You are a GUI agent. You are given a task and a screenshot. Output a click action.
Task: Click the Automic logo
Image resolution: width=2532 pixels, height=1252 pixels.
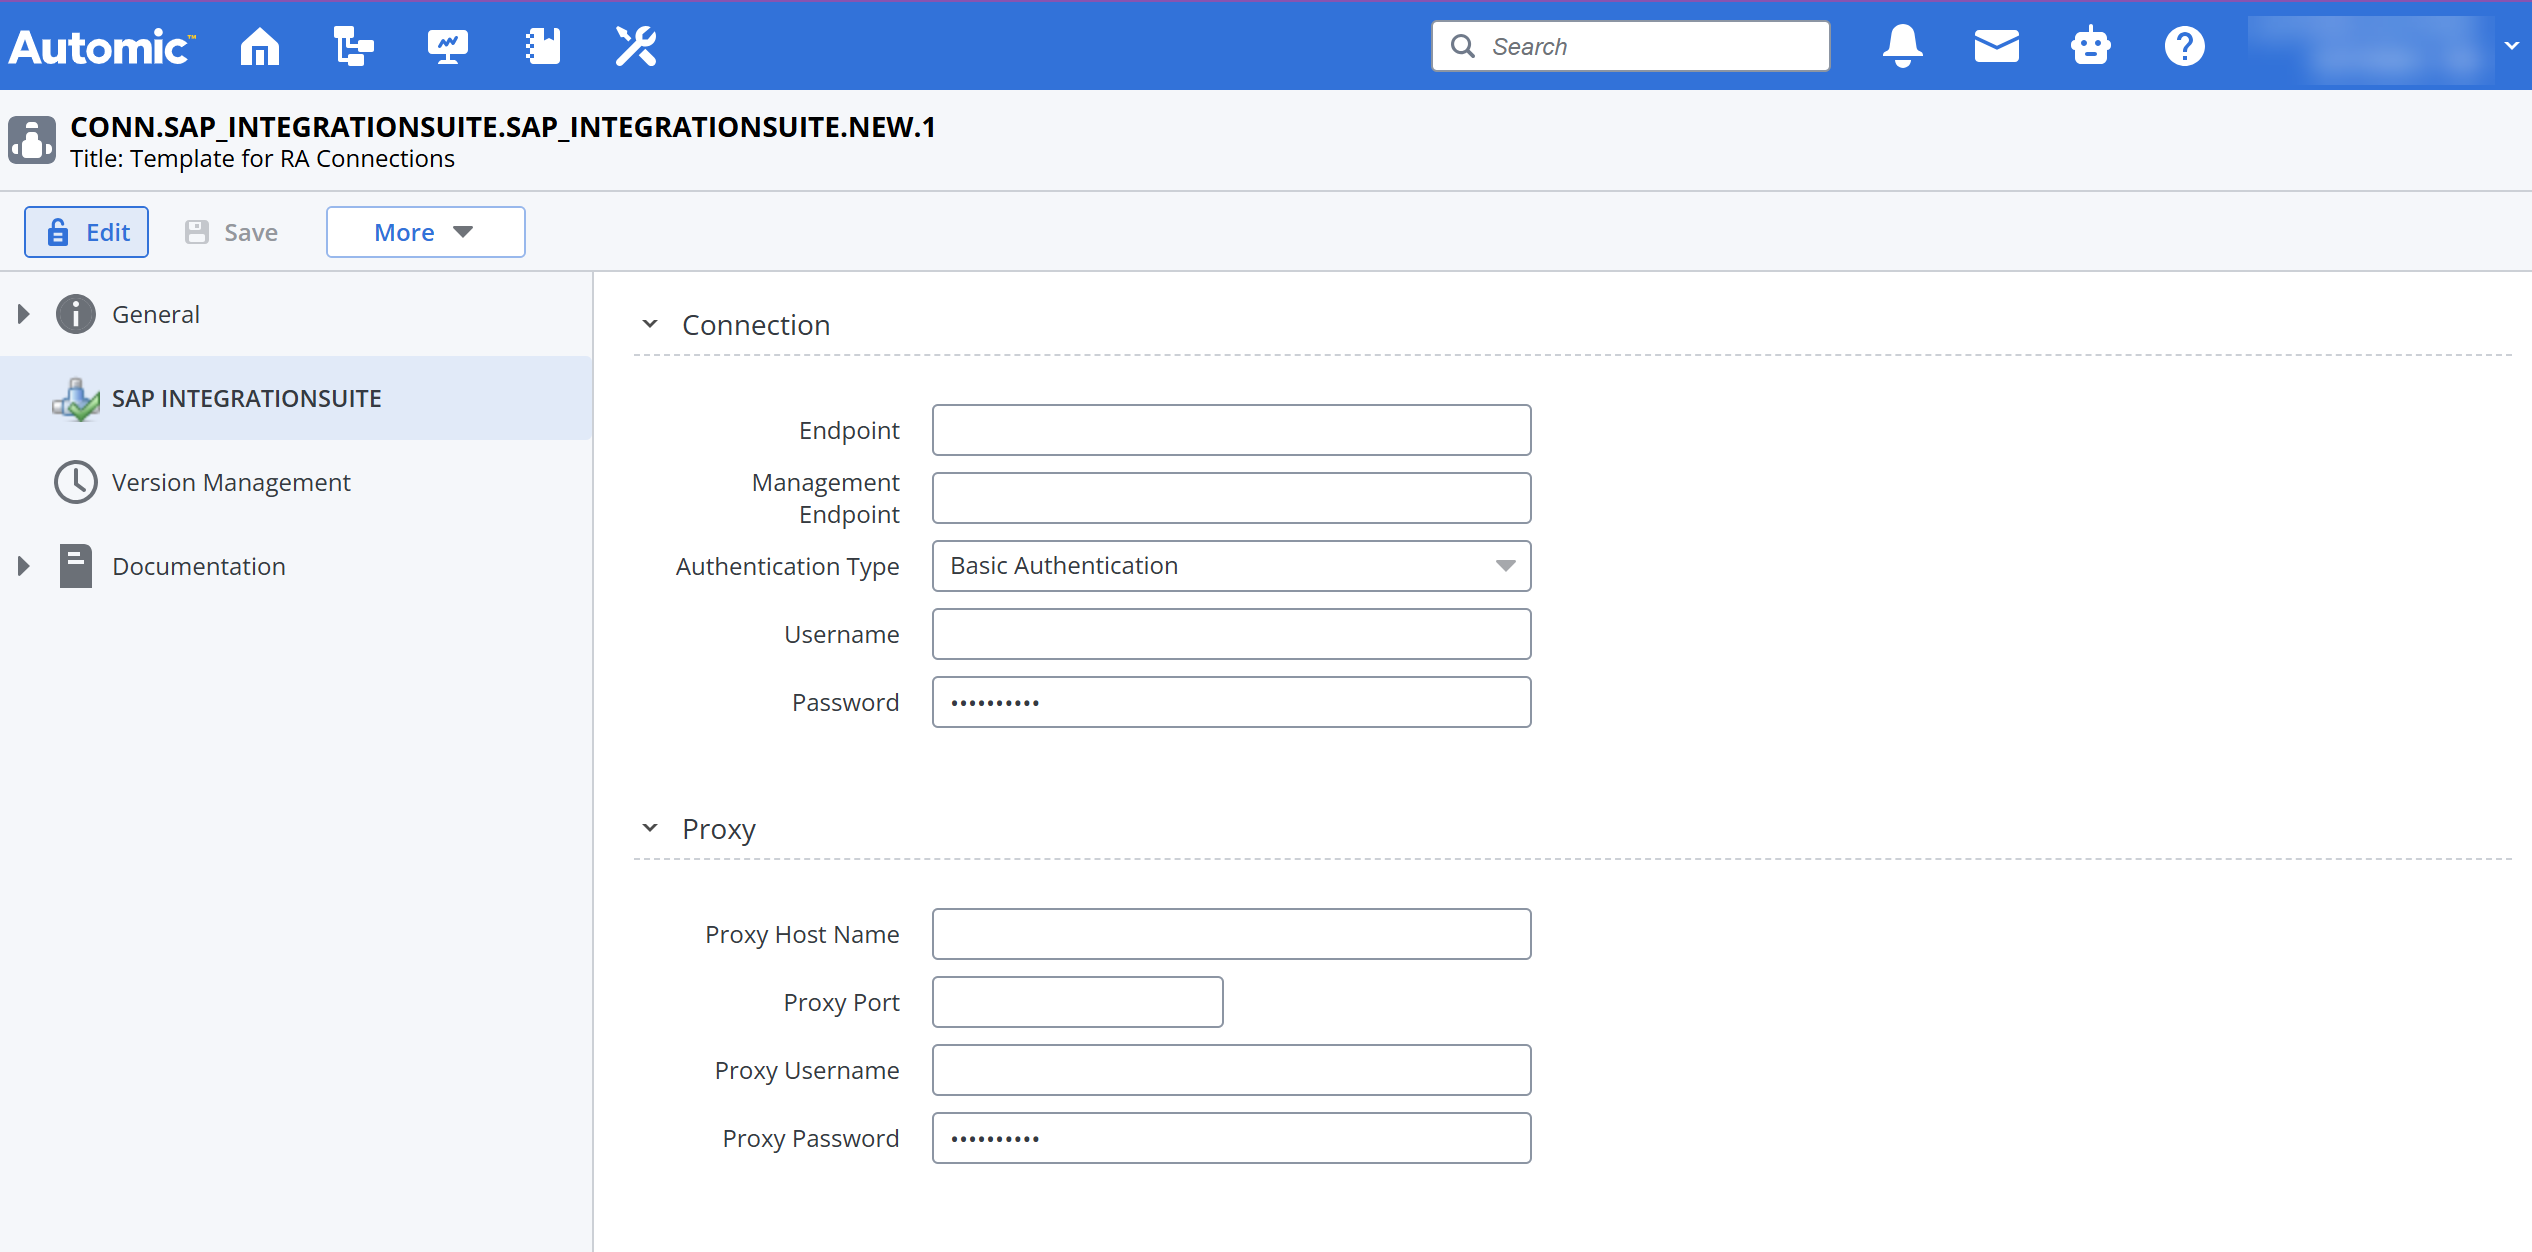[102, 47]
